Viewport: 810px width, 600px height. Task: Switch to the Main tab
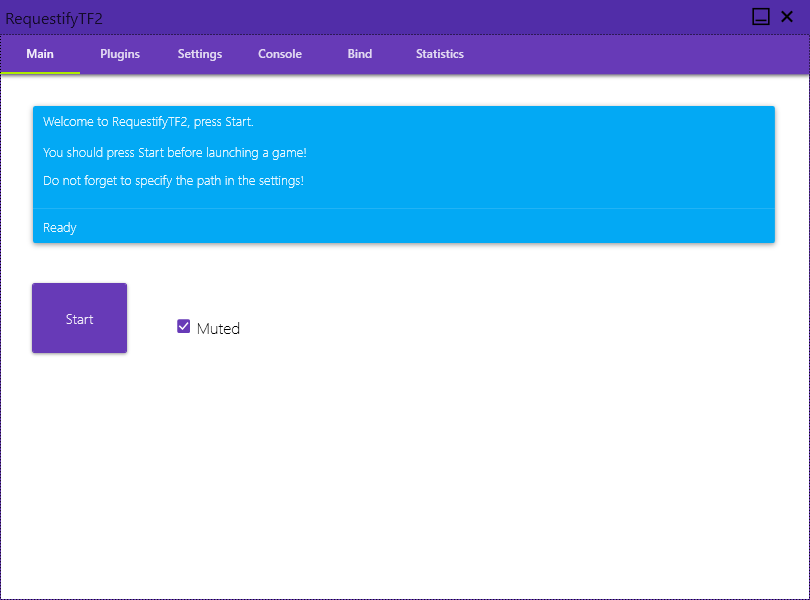[x=40, y=54]
